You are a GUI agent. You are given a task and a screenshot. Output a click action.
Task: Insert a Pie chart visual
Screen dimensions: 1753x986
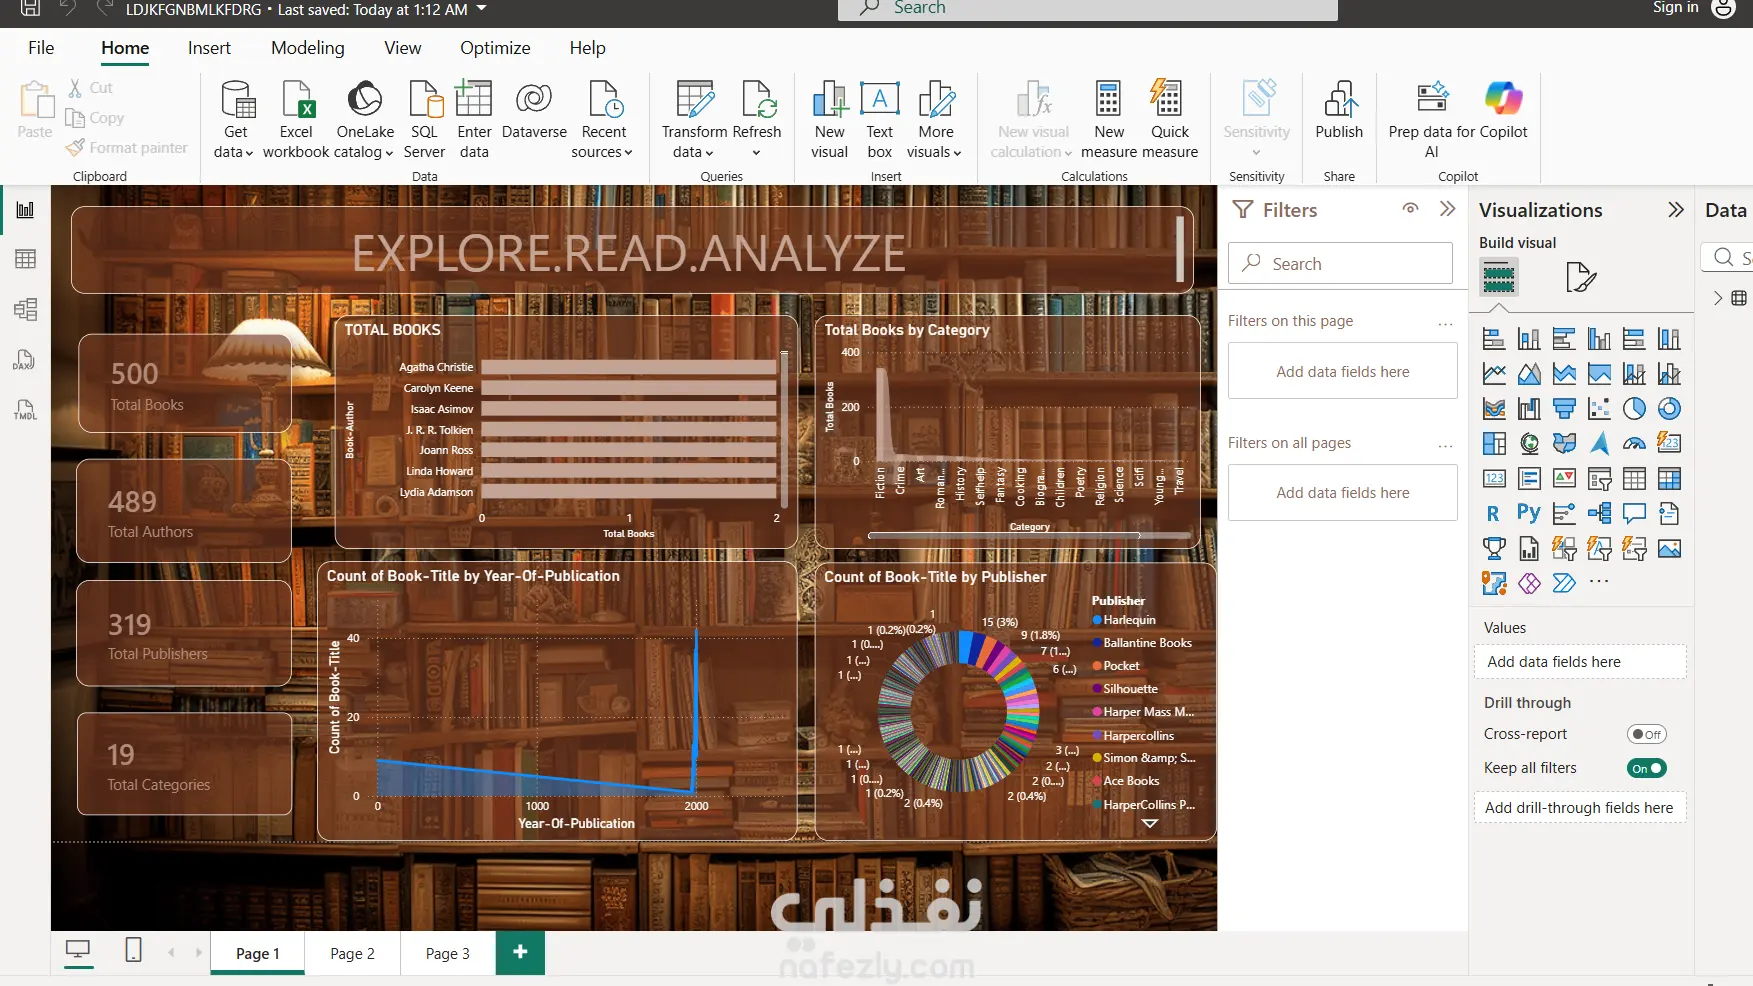click(x=1634, y=409)
